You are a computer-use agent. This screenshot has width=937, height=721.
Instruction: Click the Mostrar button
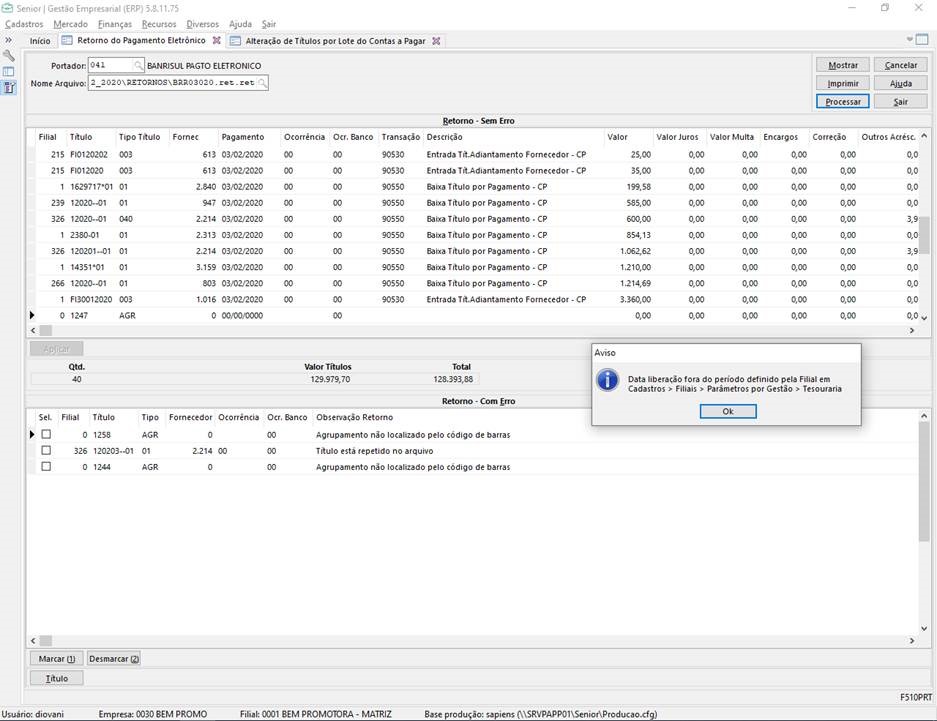(843, 65)
